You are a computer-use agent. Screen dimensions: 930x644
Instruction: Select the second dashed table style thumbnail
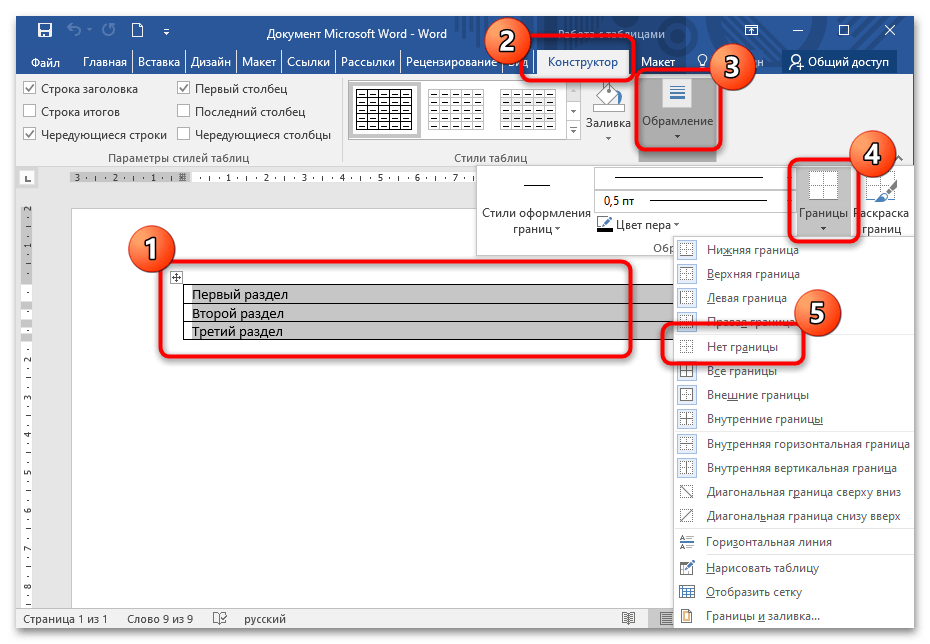(x=456, y=110)
